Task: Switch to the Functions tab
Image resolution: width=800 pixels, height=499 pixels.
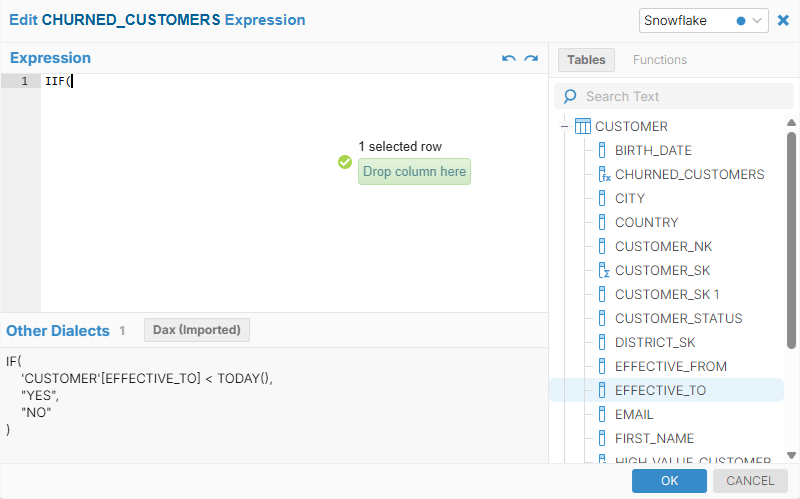Action: click(660, 59)
